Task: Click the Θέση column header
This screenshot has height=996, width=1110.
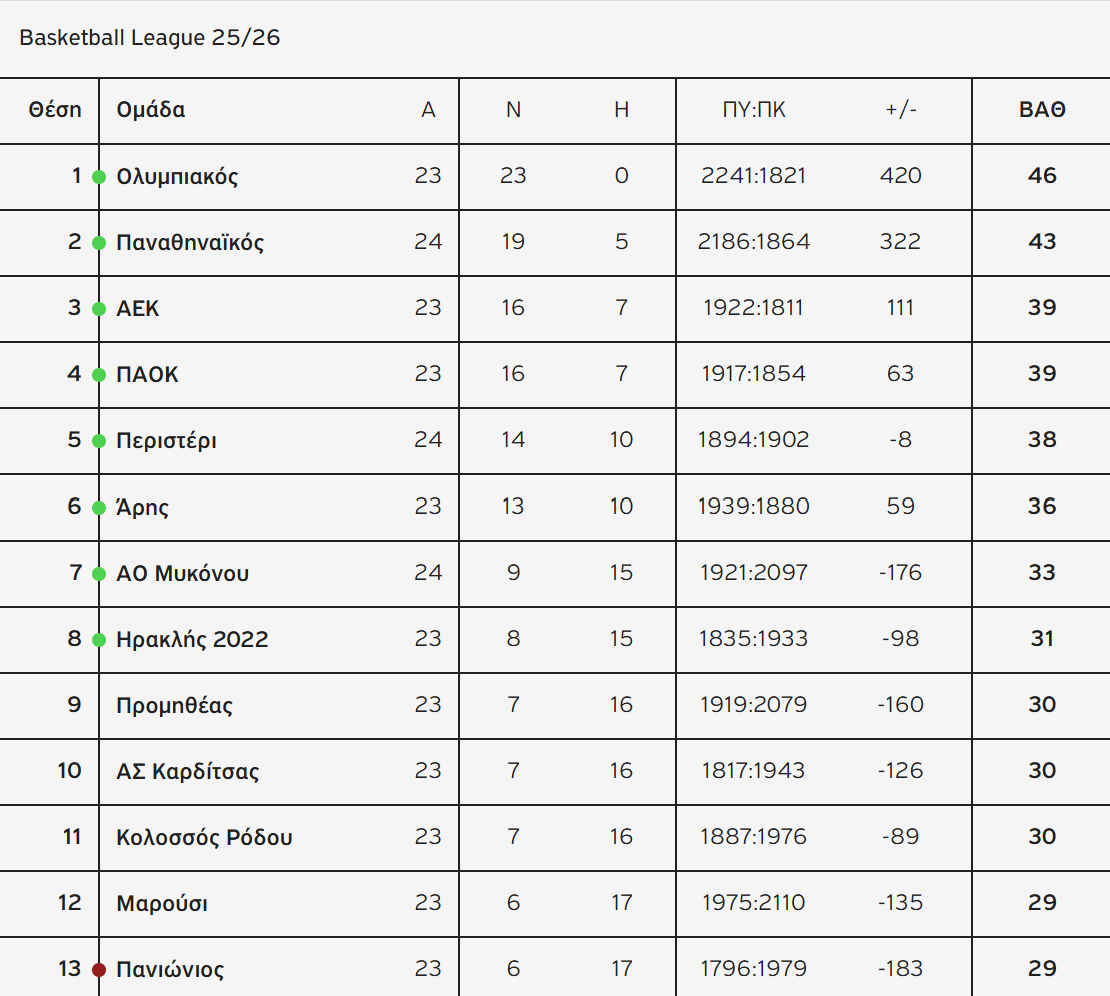Action: click(55, 110)
